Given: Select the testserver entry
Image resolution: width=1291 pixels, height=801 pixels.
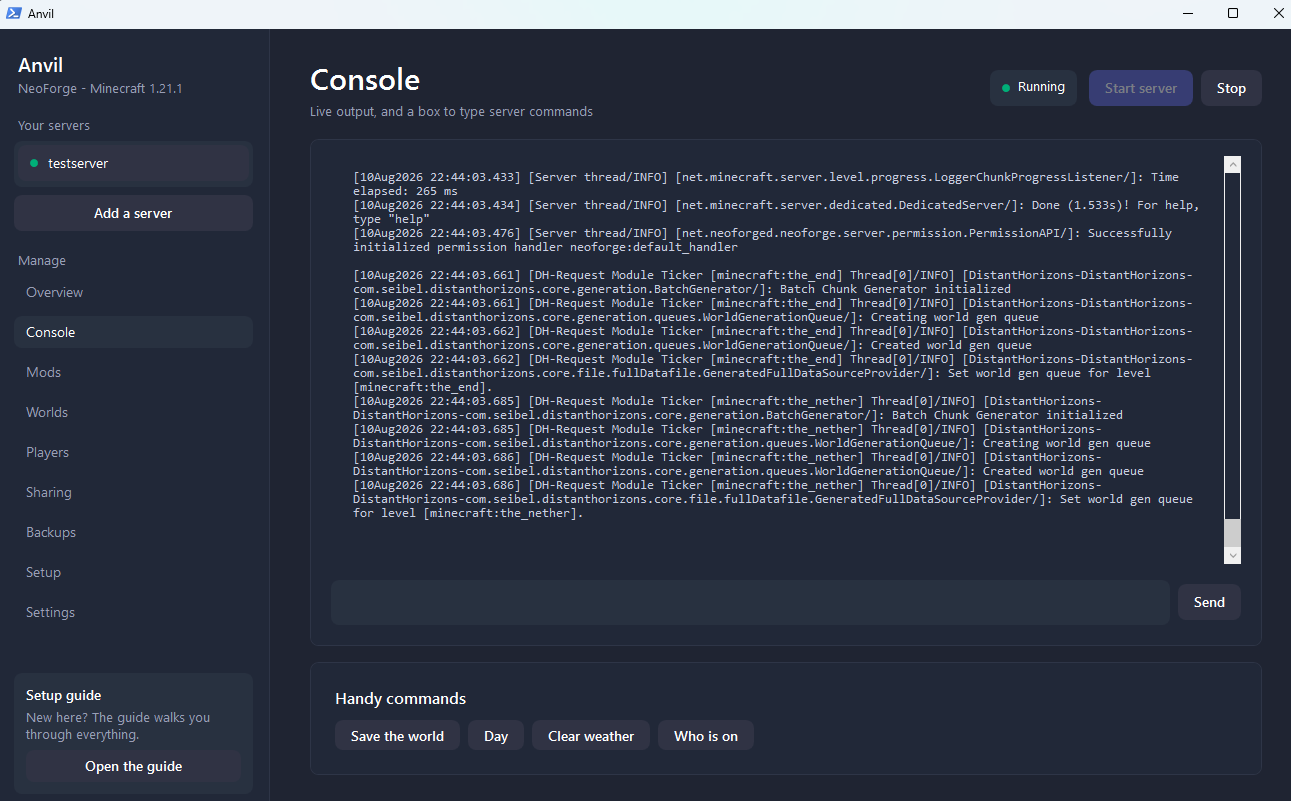Looking at the screenshot, I should tap(133, 163).
